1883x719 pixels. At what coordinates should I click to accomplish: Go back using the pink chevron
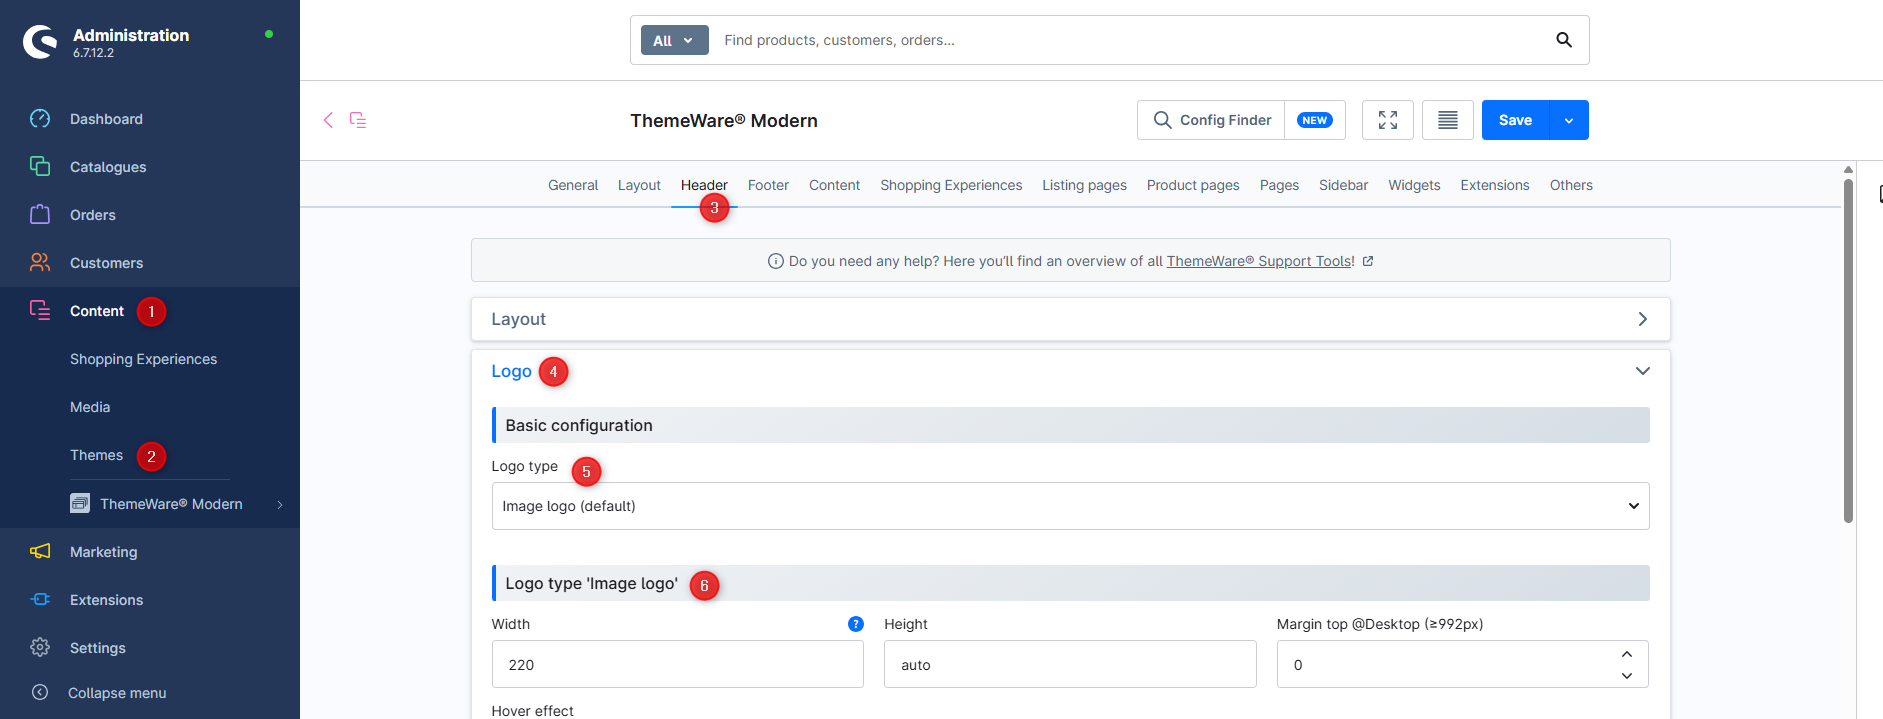(328, 120)
